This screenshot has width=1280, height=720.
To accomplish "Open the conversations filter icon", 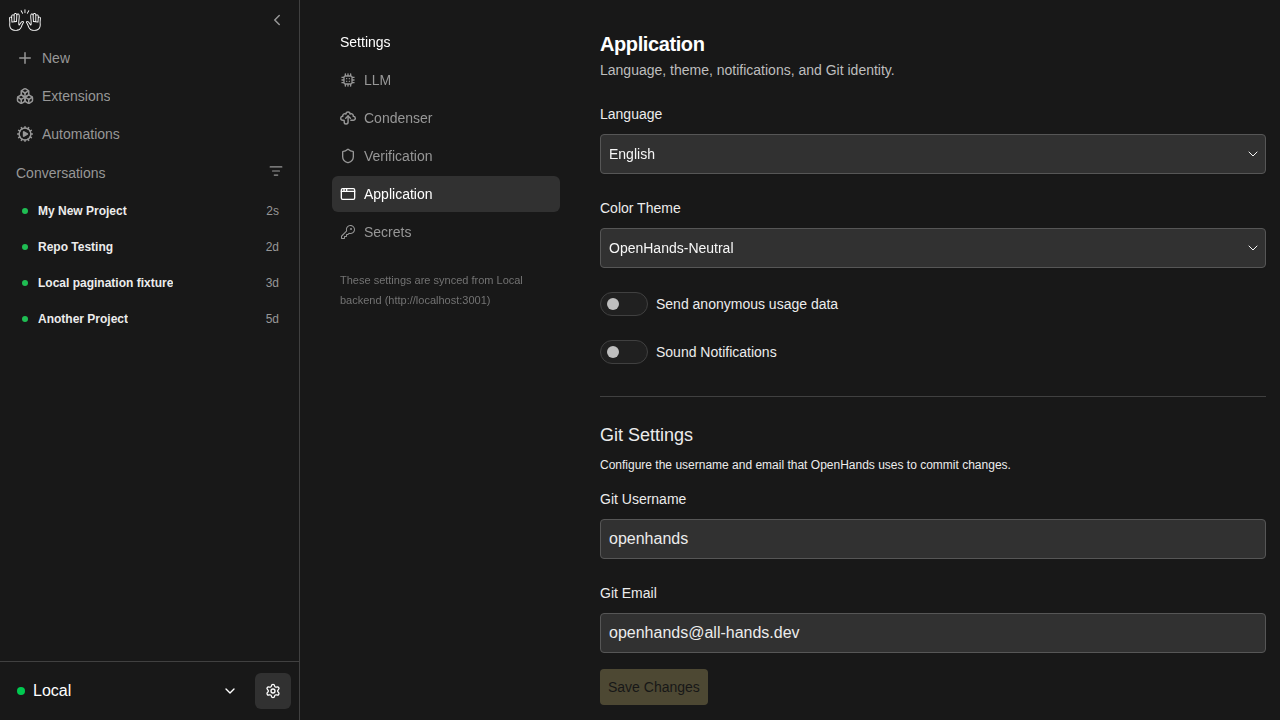I will [276, 172].
